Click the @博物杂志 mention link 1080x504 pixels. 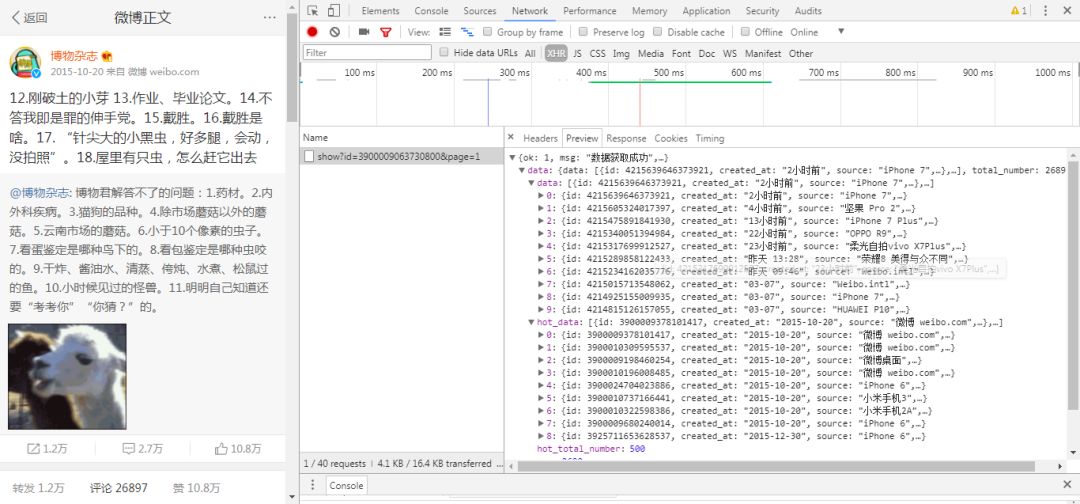(x=40, y=192)
